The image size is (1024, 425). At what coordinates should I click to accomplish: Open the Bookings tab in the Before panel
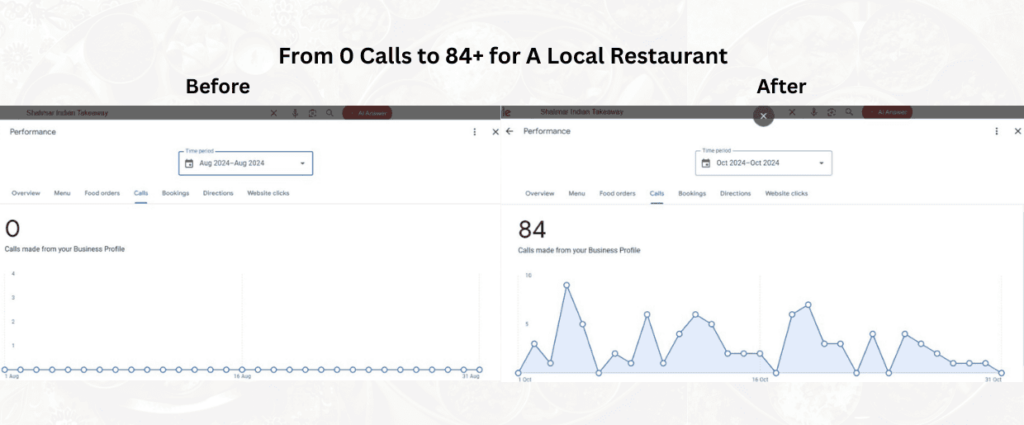coord(176,193)
